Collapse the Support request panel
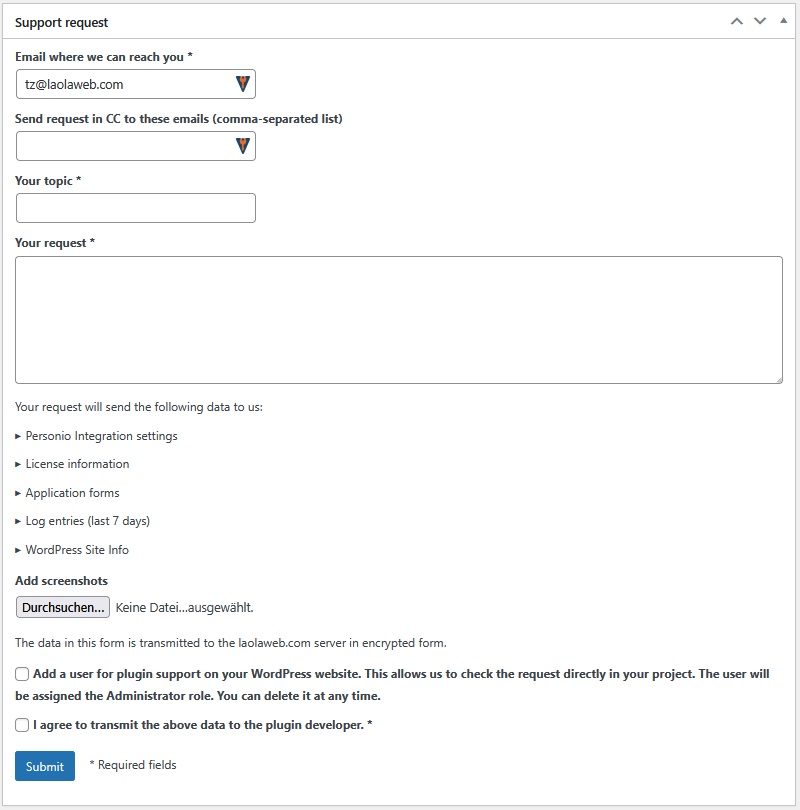This screenshot has height=810, width=800. coord(782,21)
